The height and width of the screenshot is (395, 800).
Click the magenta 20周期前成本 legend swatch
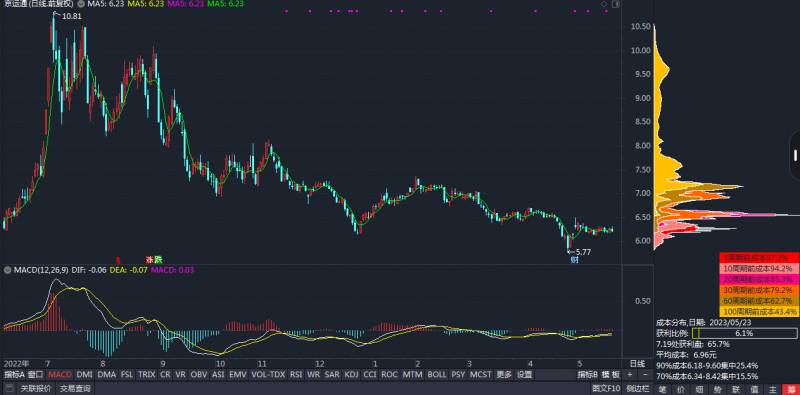[759, 279]
